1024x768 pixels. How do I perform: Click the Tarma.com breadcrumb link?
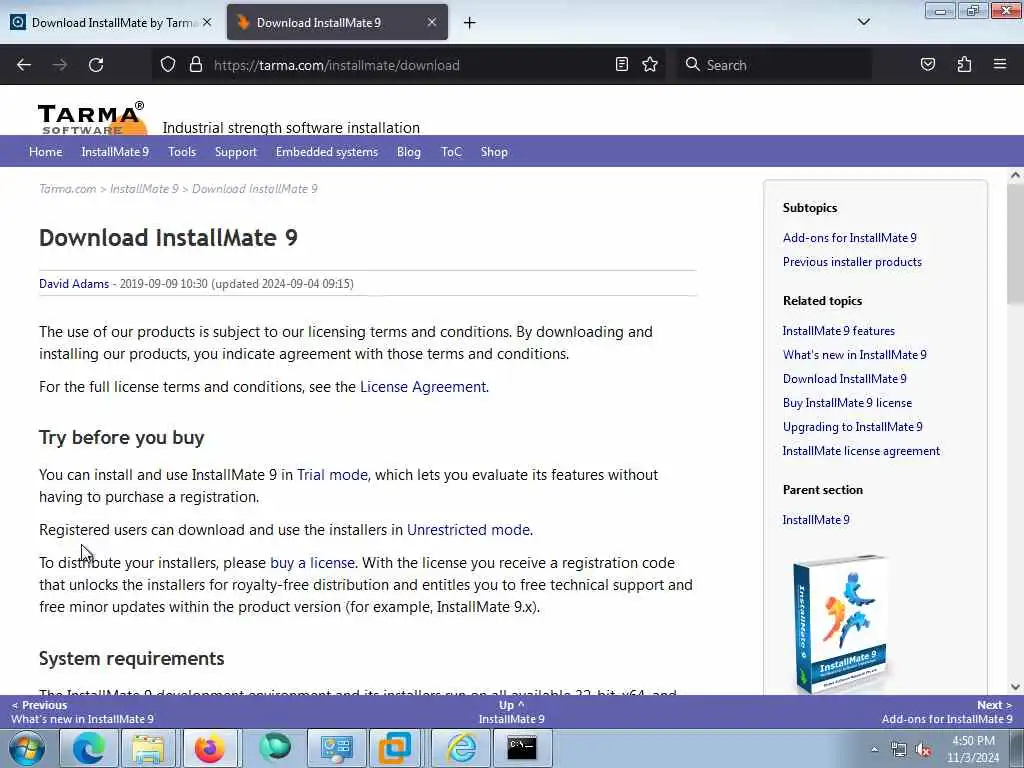click(67, 189)
